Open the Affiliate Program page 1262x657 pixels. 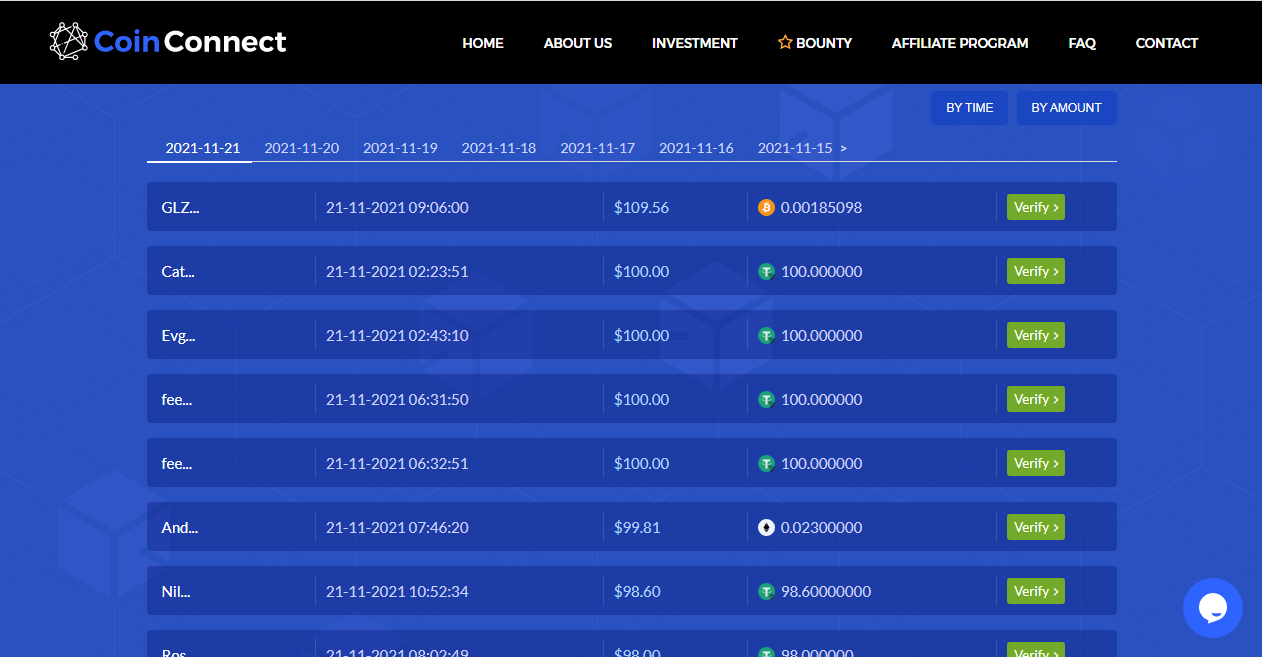pyautogui.click(x=960, y=43)
